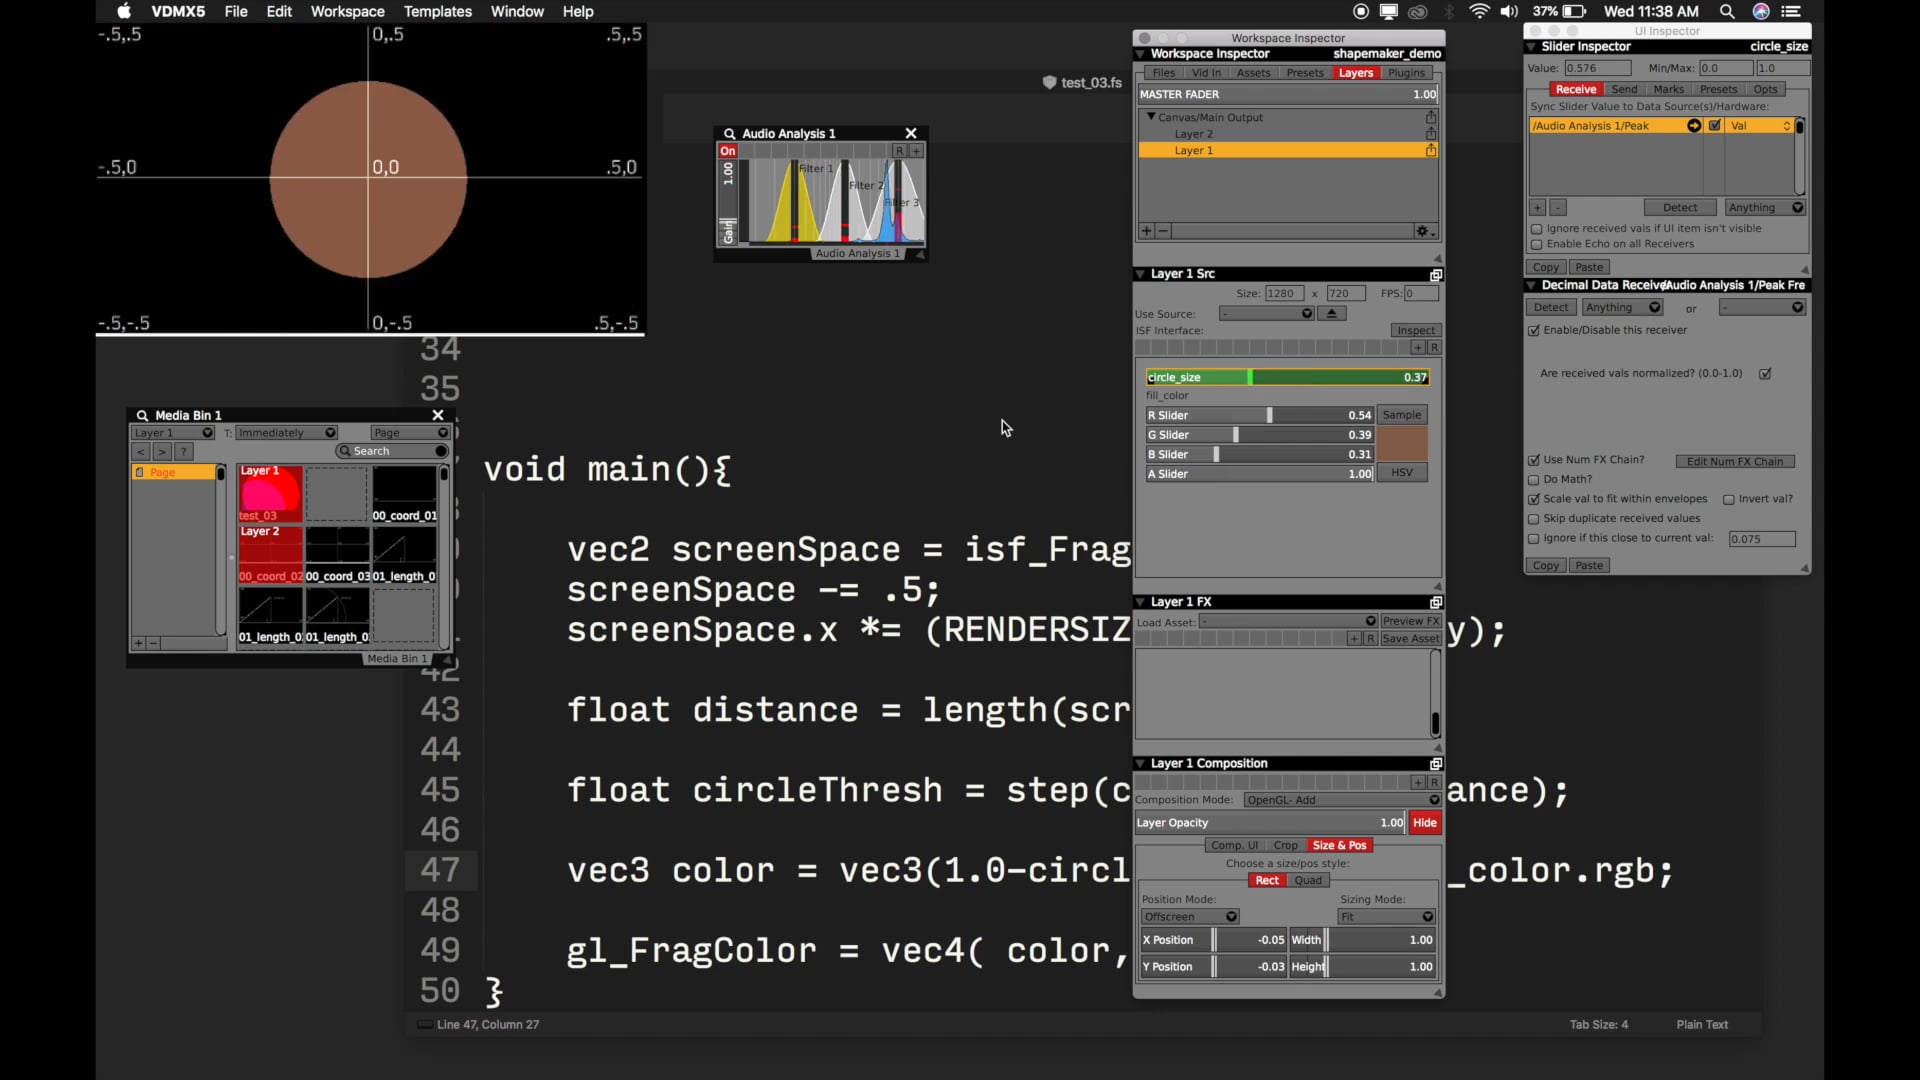Open macOS Spotlight search
Viewport: 1920px width, 1080px height.
coord(1727,11)
